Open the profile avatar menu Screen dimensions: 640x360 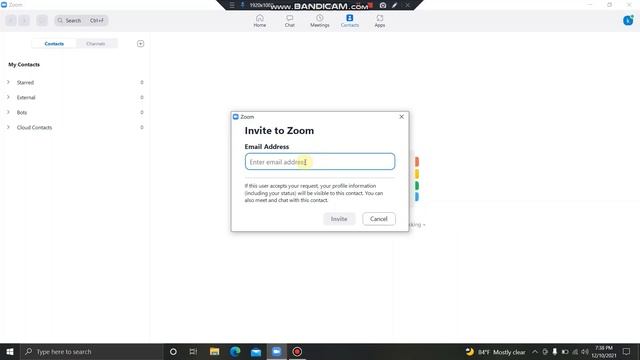point(628,20)
